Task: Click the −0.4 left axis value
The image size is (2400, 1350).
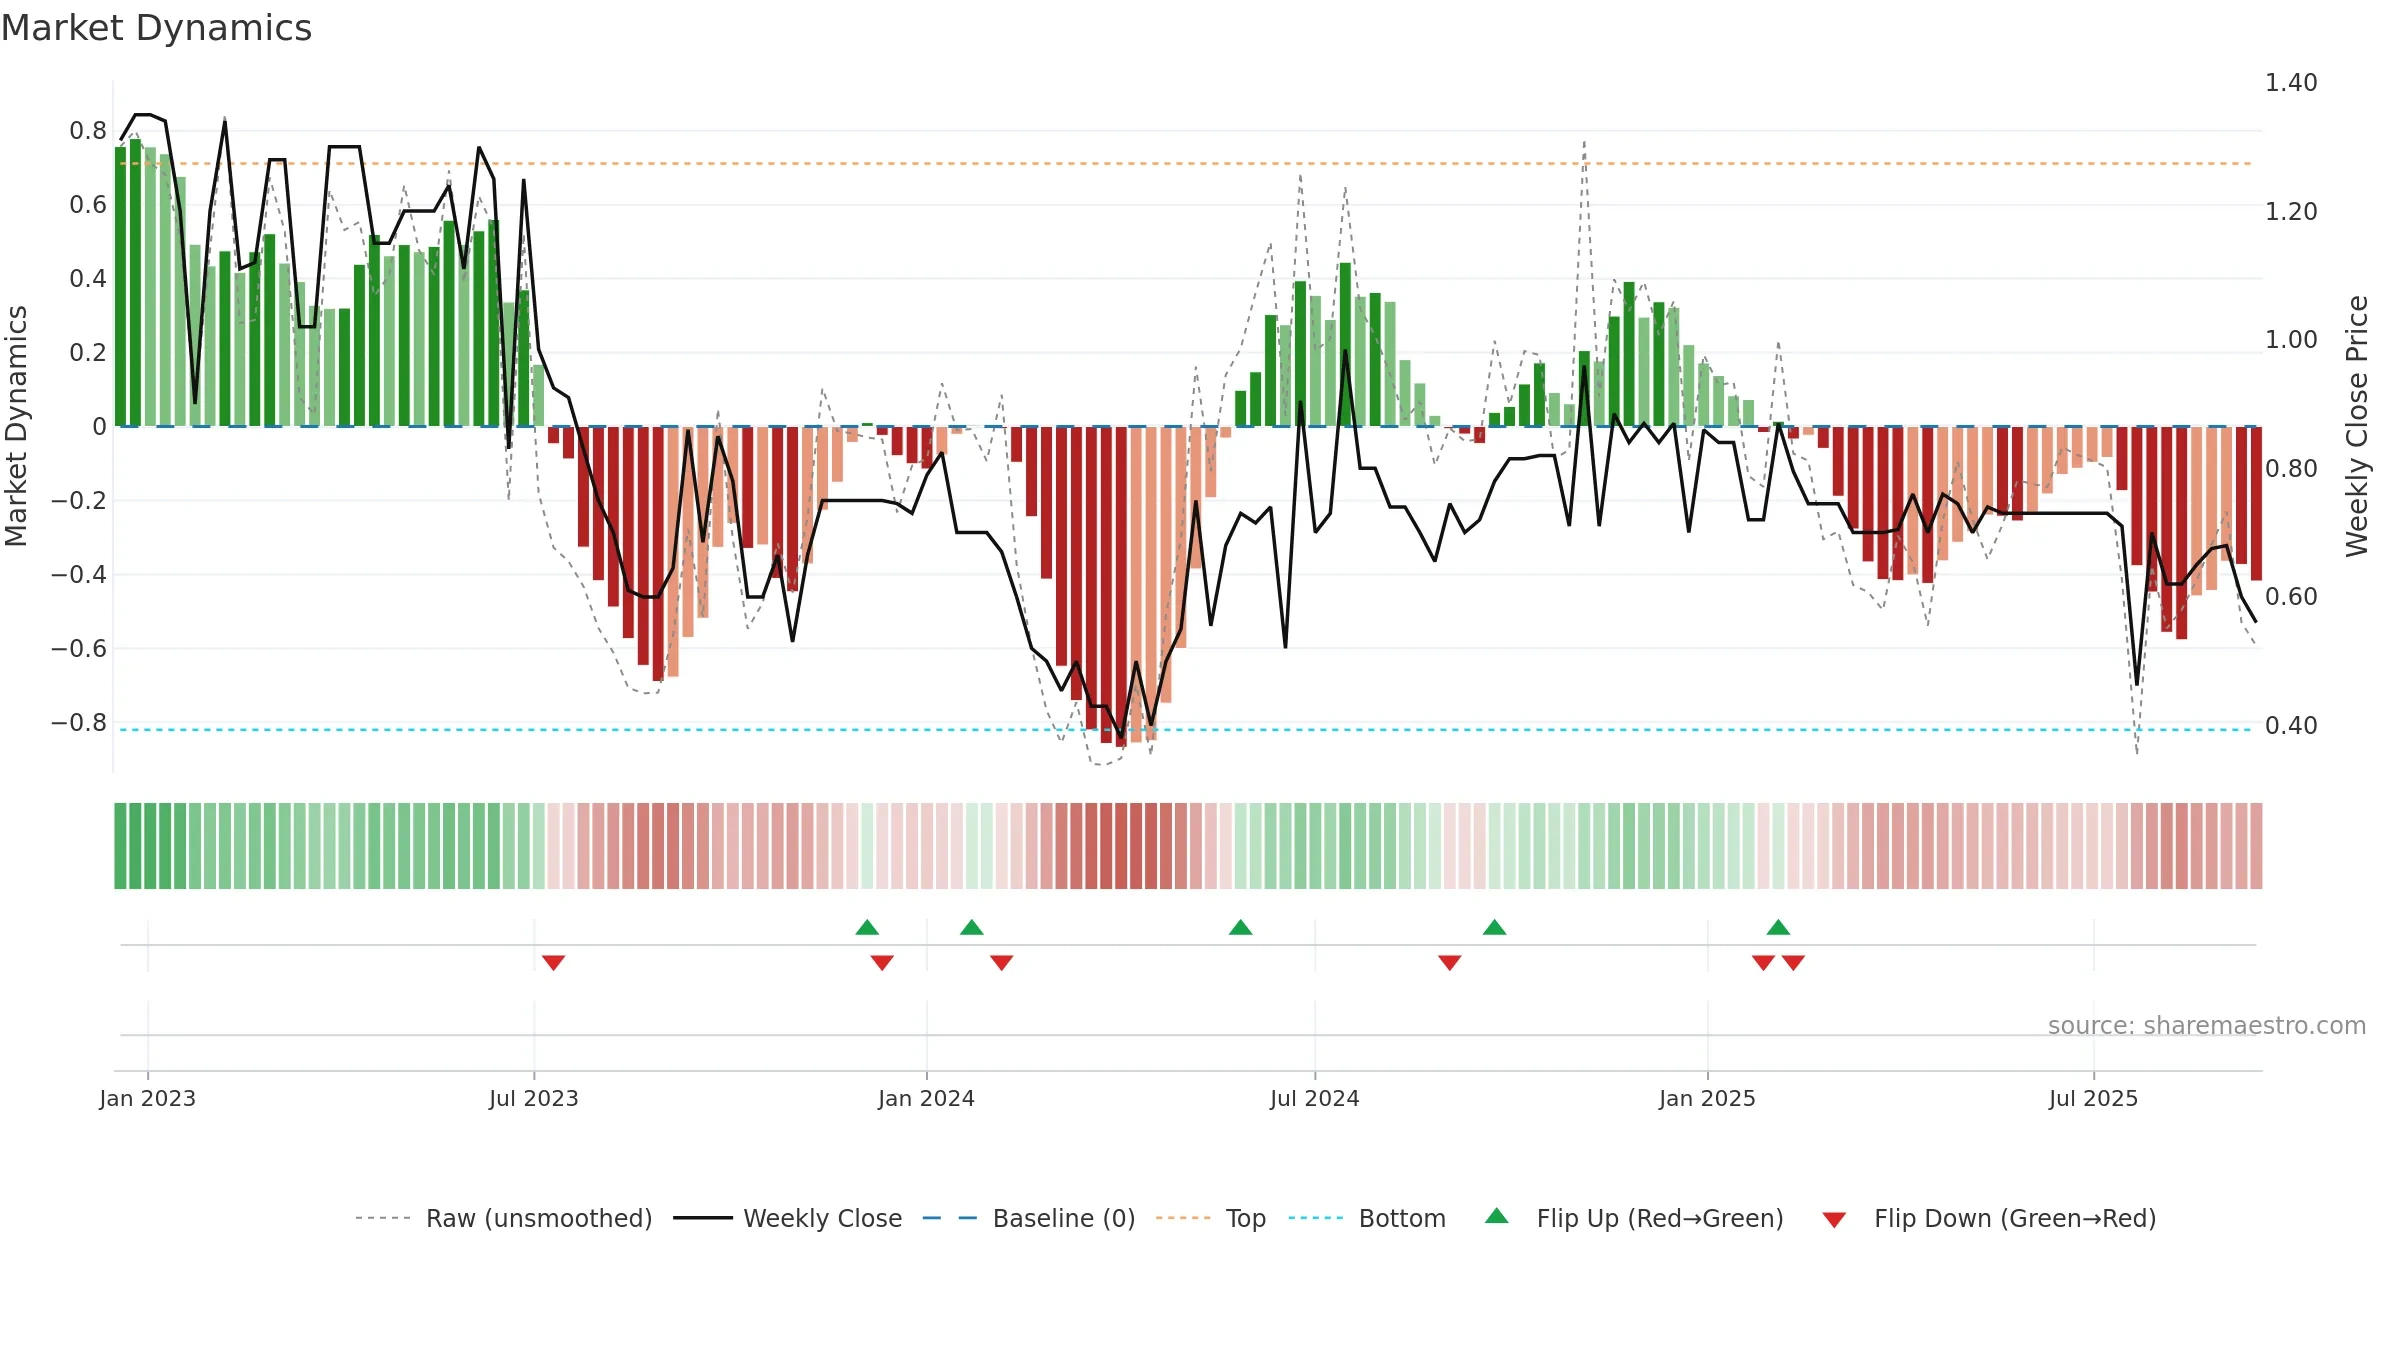Action: pos(79,574)
